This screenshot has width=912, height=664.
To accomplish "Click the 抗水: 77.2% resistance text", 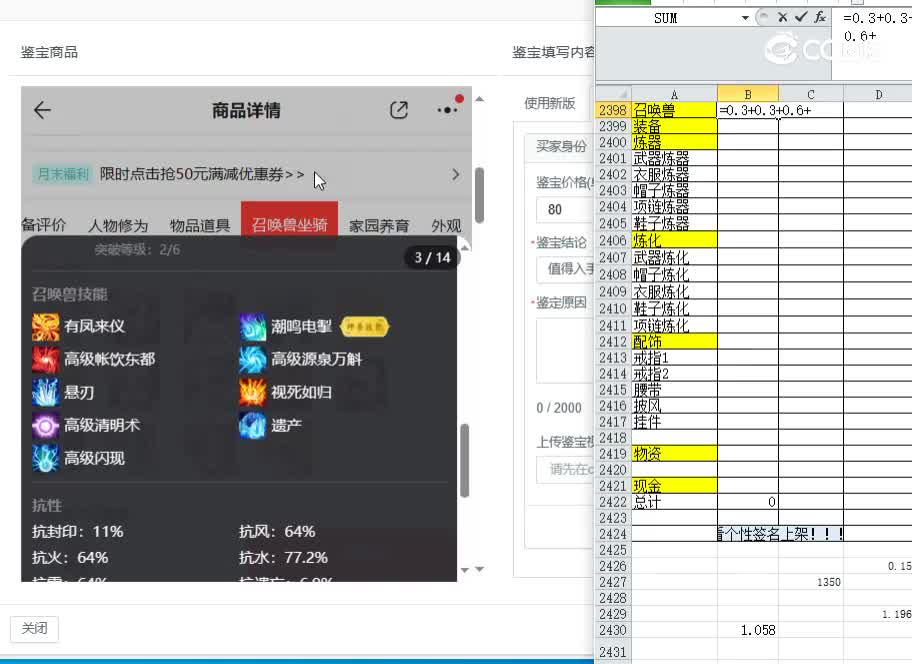I will click(283, 558).
